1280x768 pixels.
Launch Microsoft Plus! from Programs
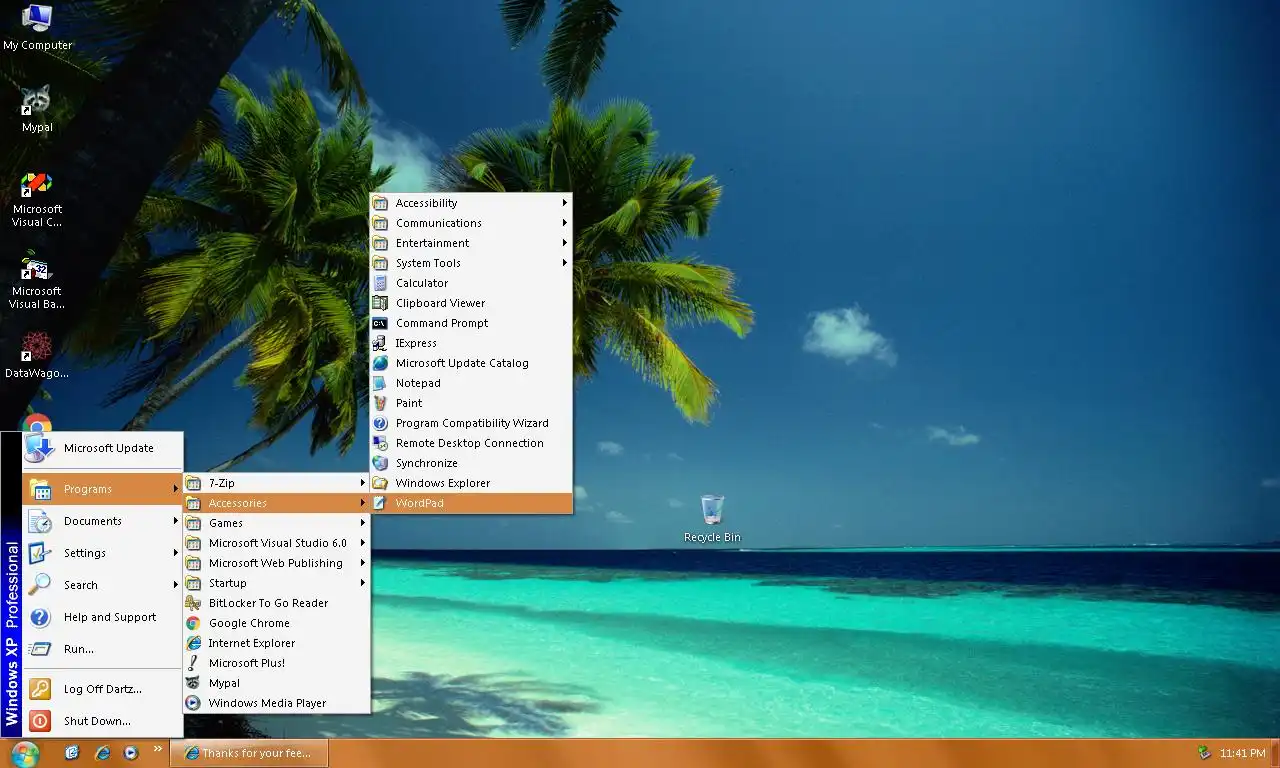[x=277, y=663]
